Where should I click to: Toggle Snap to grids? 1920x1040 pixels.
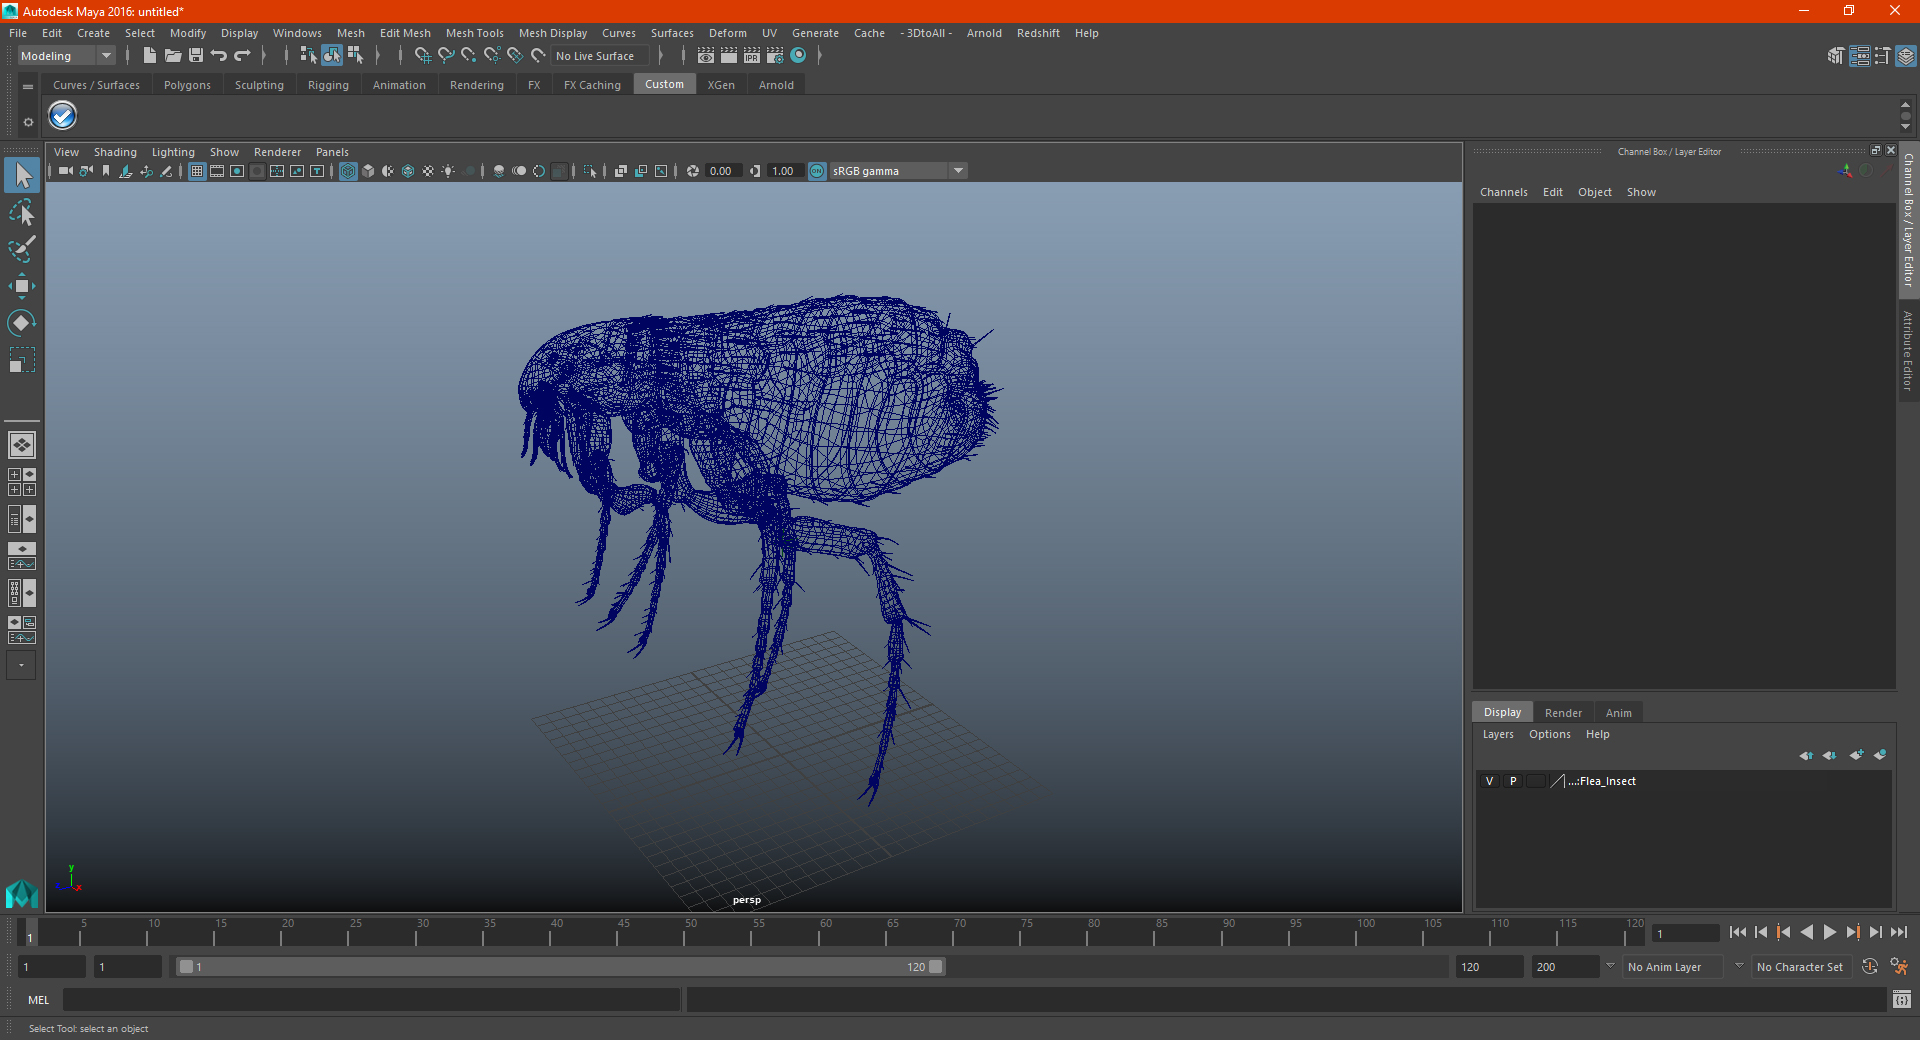[x=423, y=56]
